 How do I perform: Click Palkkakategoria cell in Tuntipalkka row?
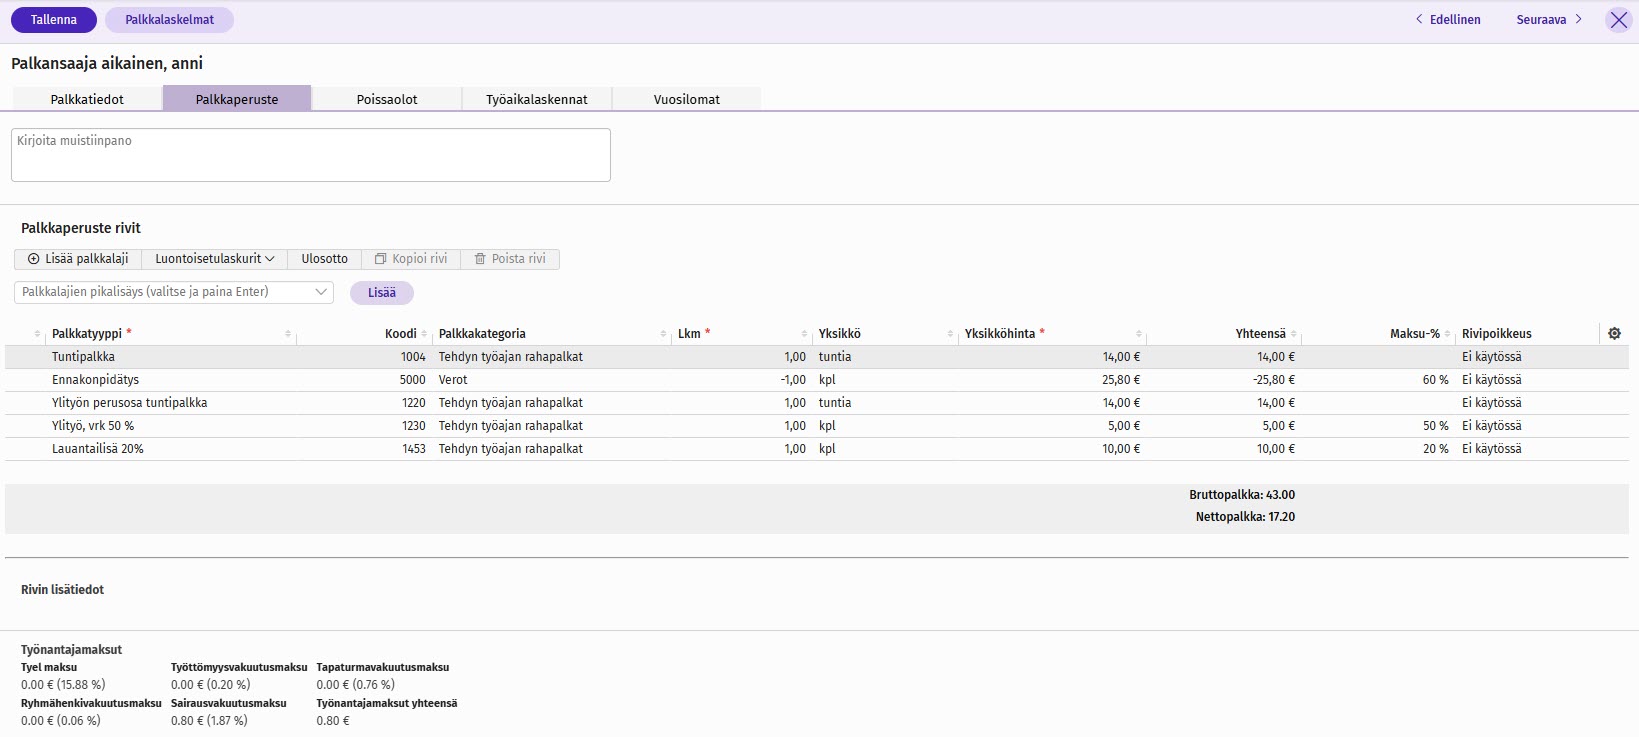[x=511, y=357]
